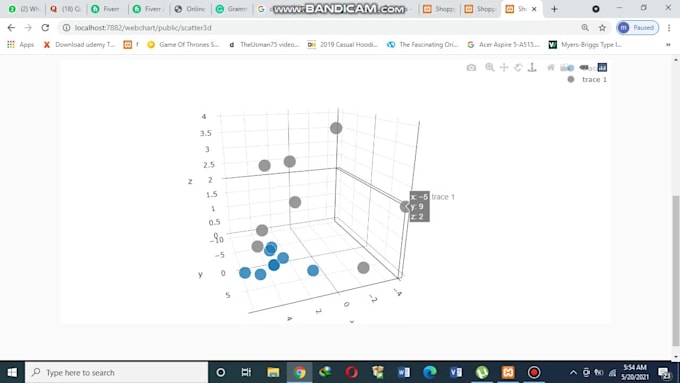Screen dimensions: 680x383
Task: Click the camera download-plot icon
Action: coord(471,67)
